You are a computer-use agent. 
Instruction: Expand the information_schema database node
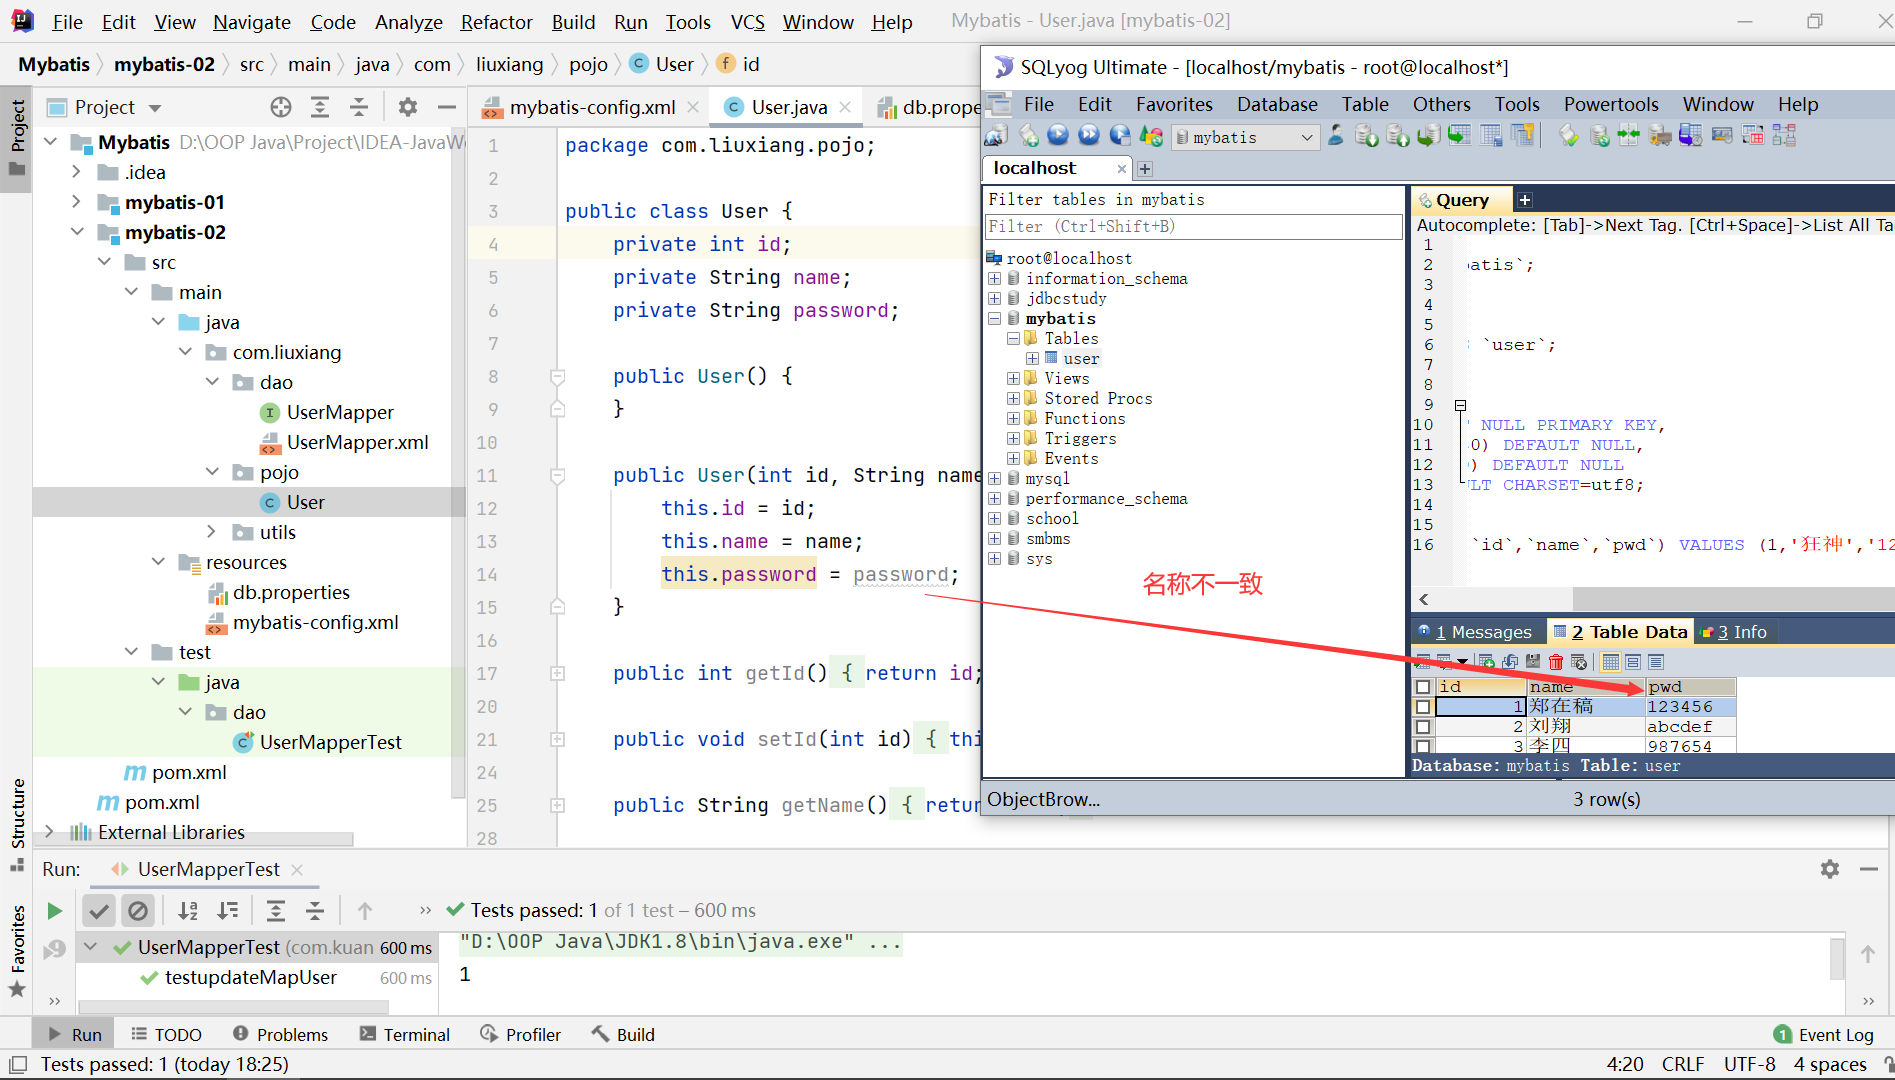pos(995,279)
